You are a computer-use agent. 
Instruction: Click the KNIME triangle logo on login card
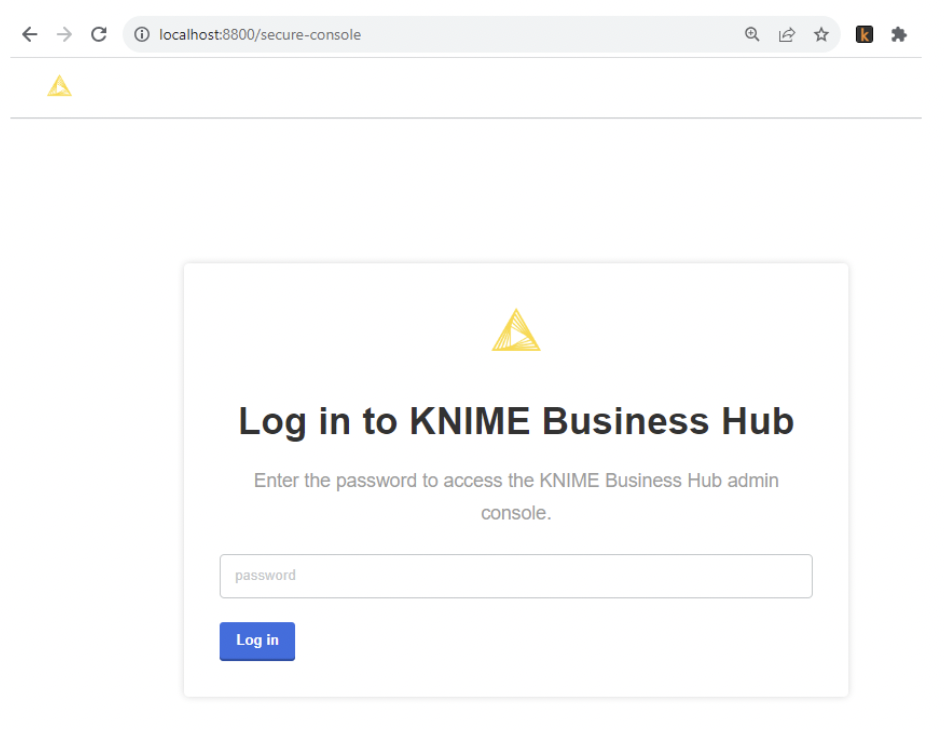pyautogui.click(x=516, y=330)
